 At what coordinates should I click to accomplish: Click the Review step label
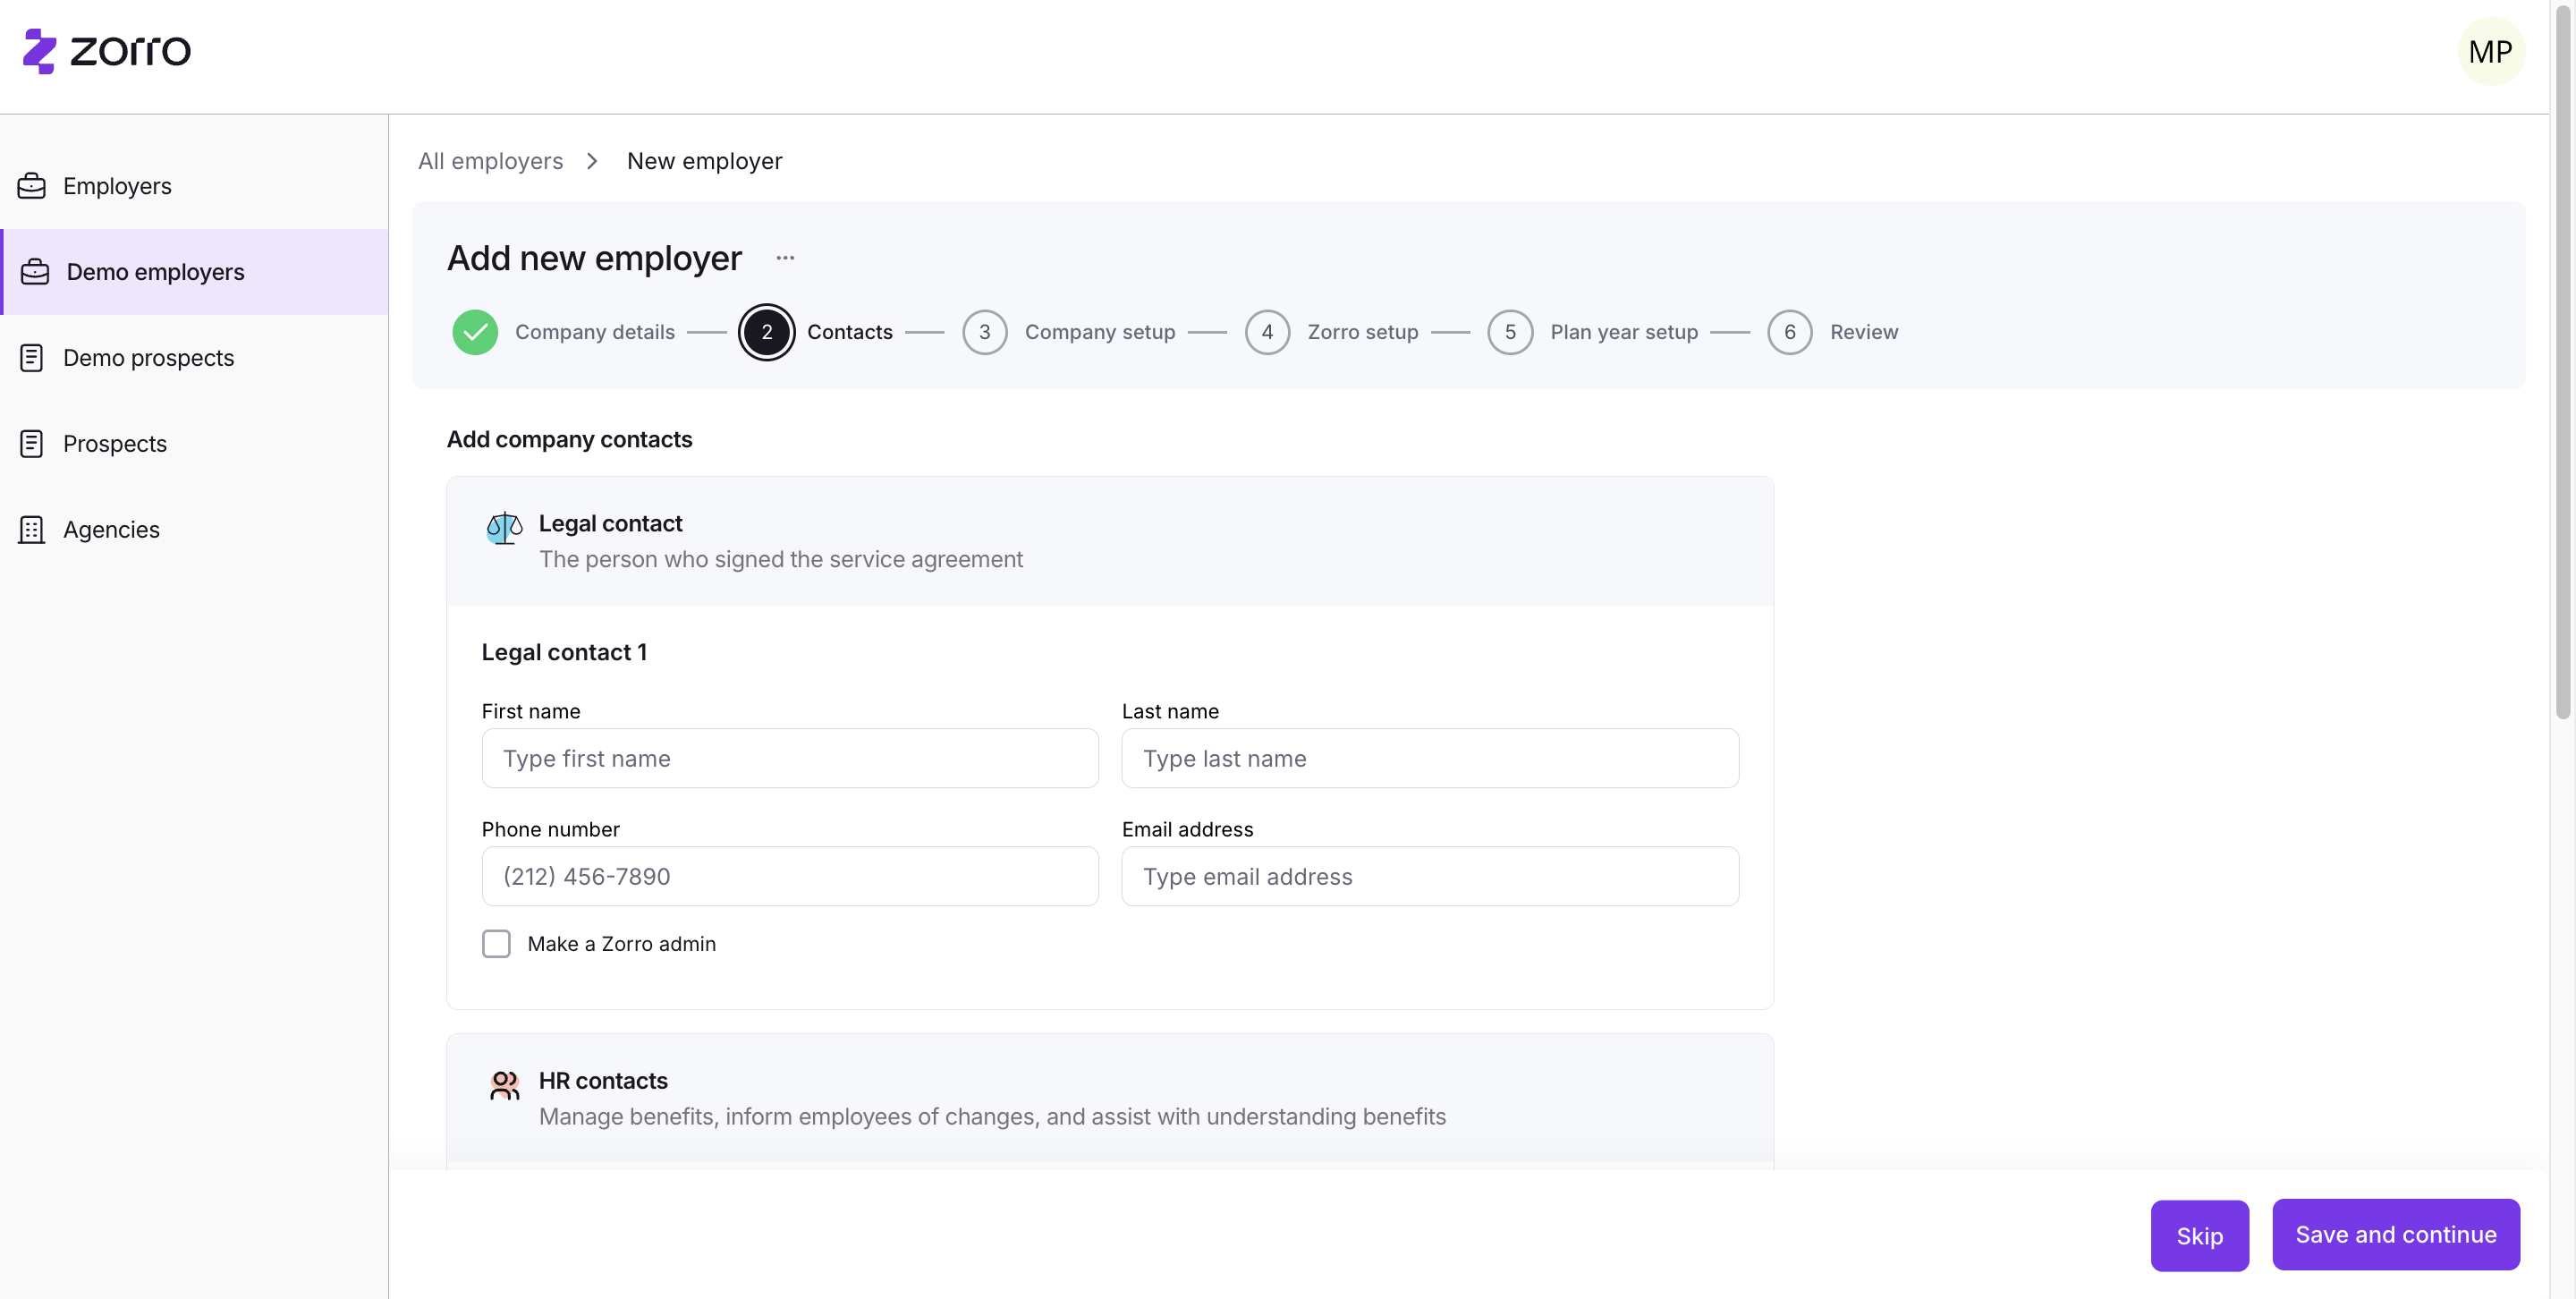[1864, 332]
